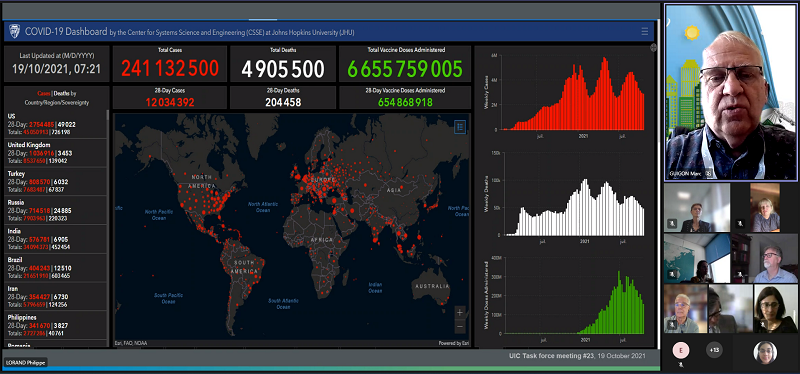This screenshot has height=374, width=800.
Task: Click the Johns Hopkins shield logo
Action: click(x=14, y=32)
